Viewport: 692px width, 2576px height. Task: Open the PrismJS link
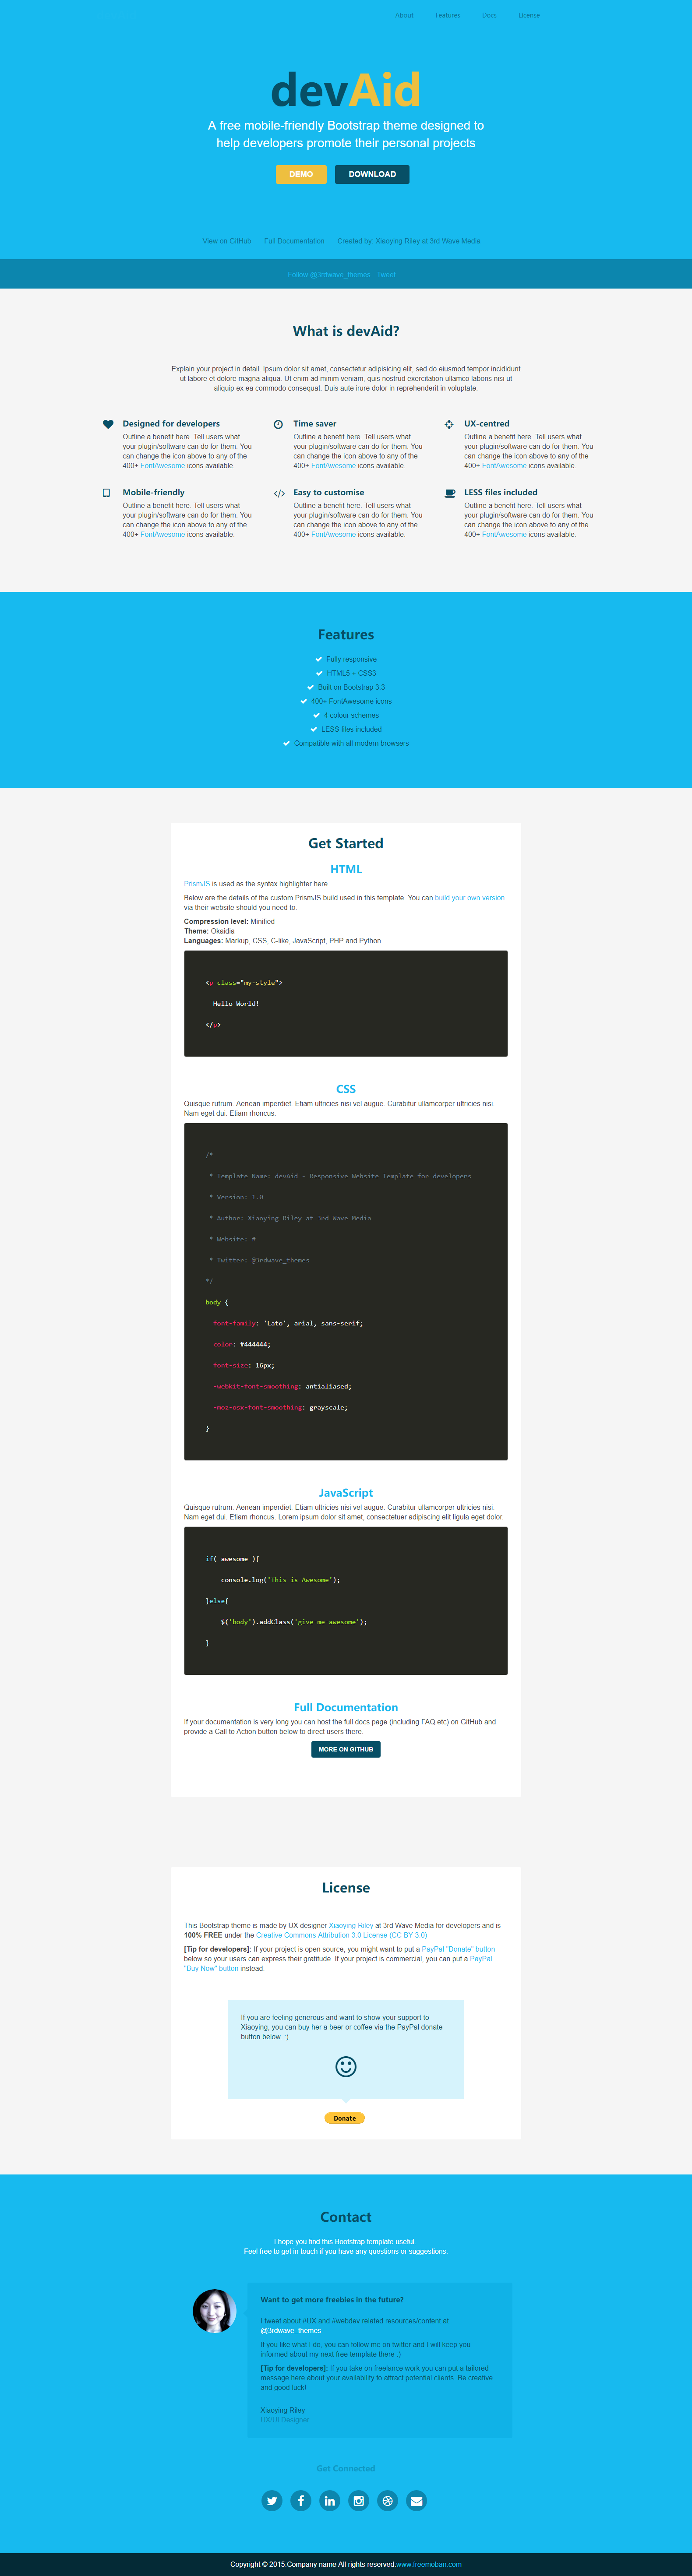pyautogui.click(x=197, y=884)
